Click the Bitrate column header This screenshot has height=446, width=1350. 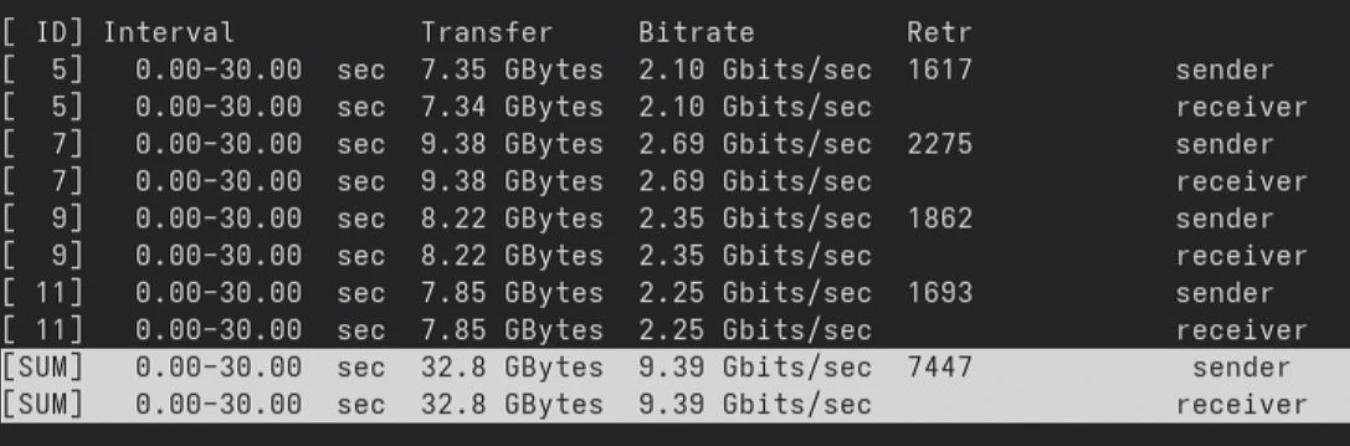tap(696, 33)
